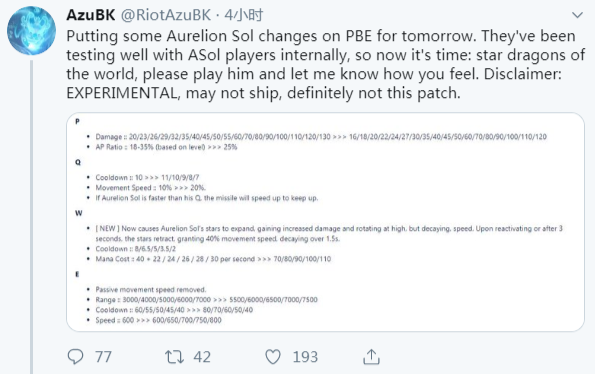This screenshot has width=595, height=374.
Task: Click the EXPERIMENTAL disclaimer line of tweet
Action: point(263,93)
